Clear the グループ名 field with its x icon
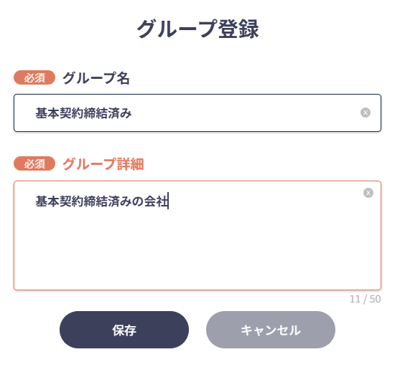Viewport: 400px width, 367px height. [365, 113]
